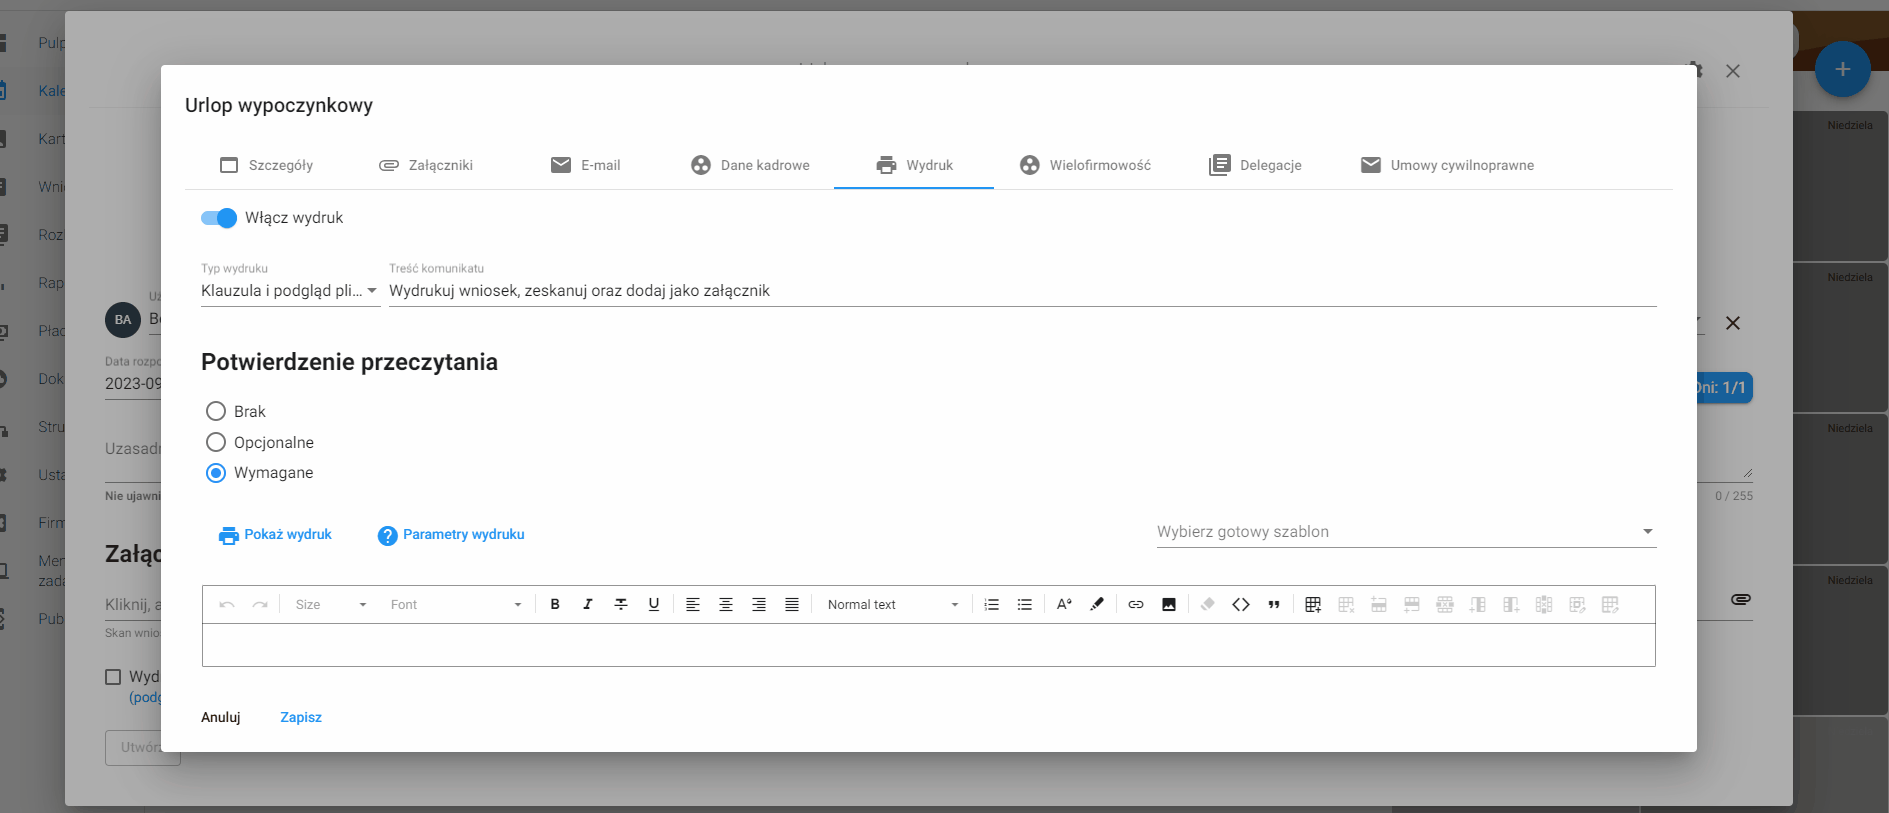
Task: Open the code view brackets icon
Action: (x=1241, y=604)
